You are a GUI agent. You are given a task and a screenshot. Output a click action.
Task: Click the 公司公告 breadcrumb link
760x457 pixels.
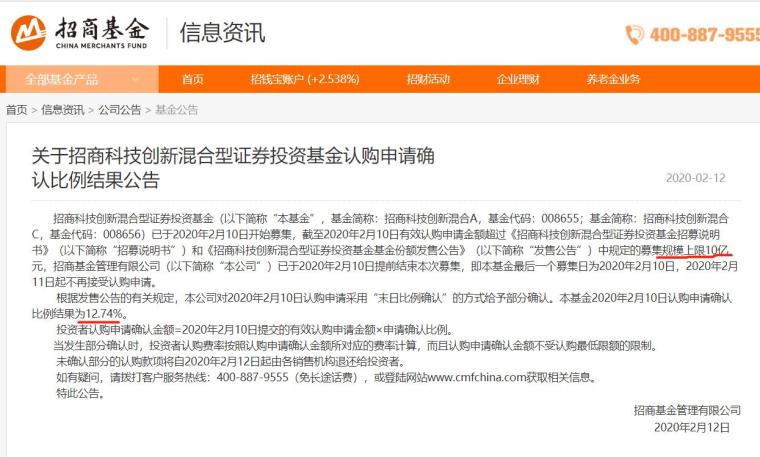(120, 110)
